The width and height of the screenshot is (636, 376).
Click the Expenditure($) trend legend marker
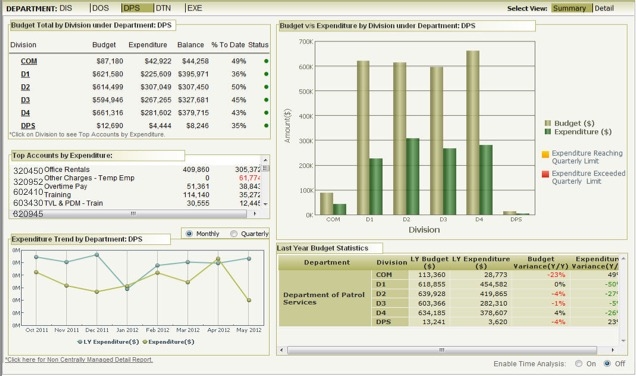[x=145, y=342]
